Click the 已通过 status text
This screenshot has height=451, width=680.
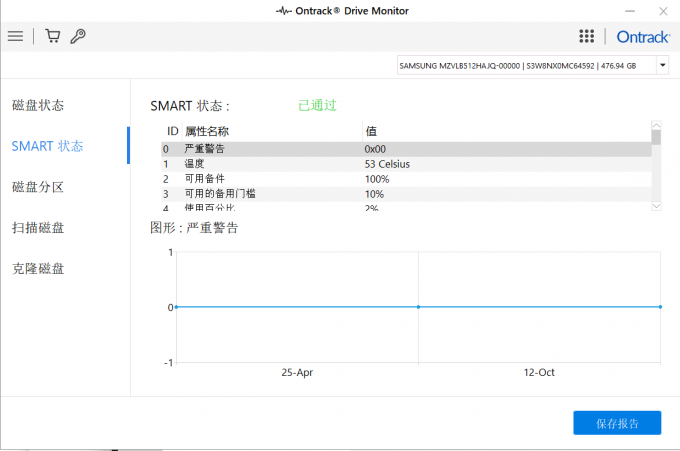(317, 105)
